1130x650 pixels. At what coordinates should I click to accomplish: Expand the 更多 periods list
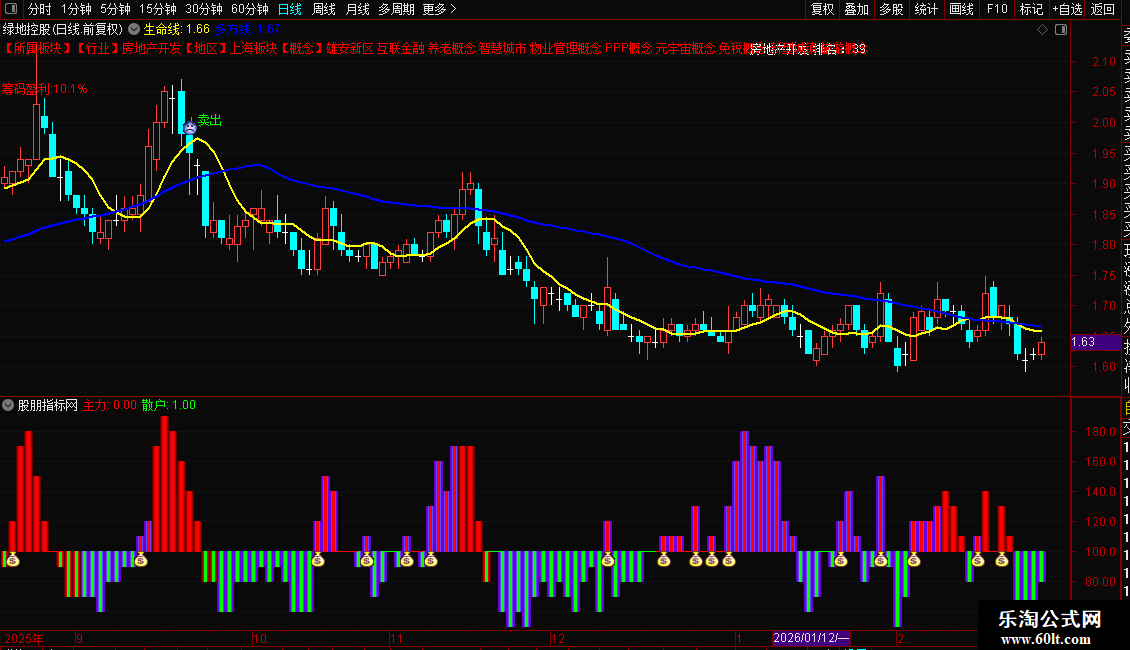(440, 9)
